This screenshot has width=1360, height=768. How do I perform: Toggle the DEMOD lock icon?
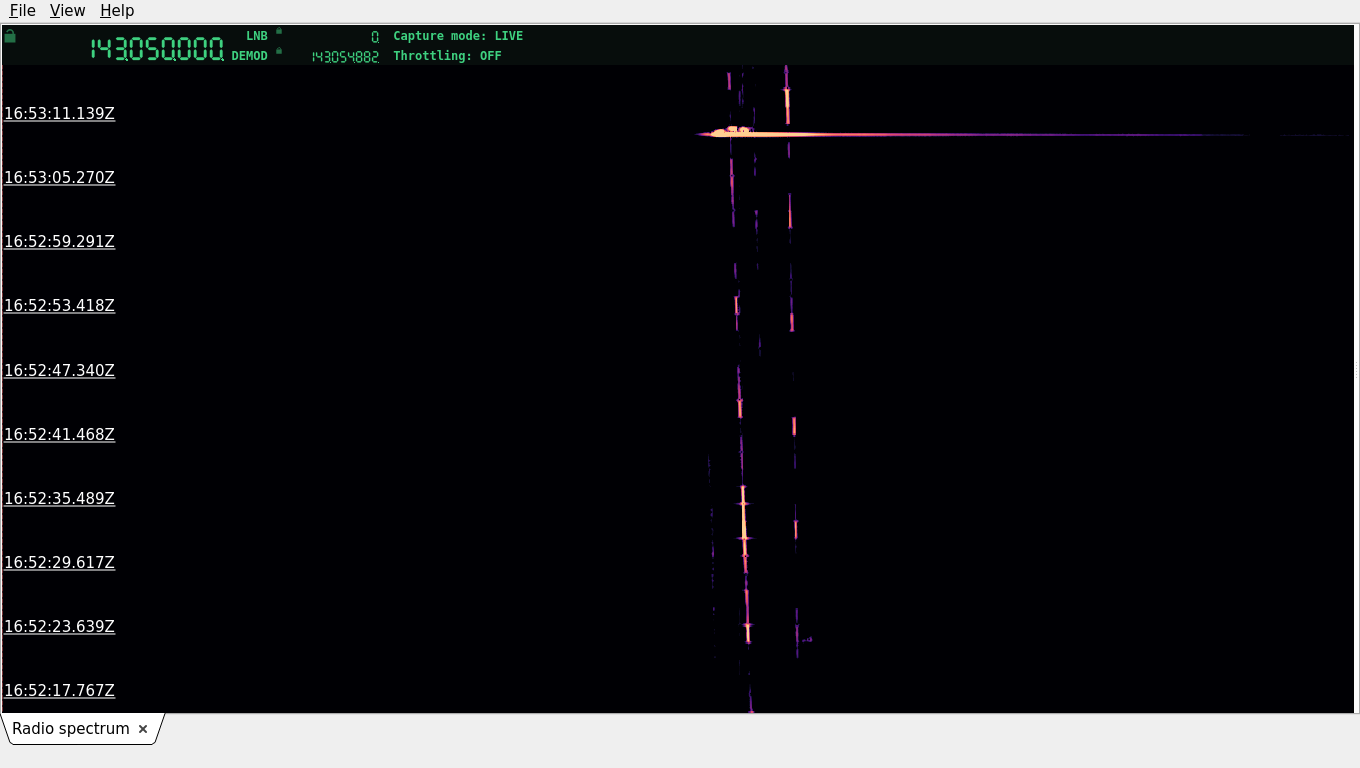coord(279,51)
